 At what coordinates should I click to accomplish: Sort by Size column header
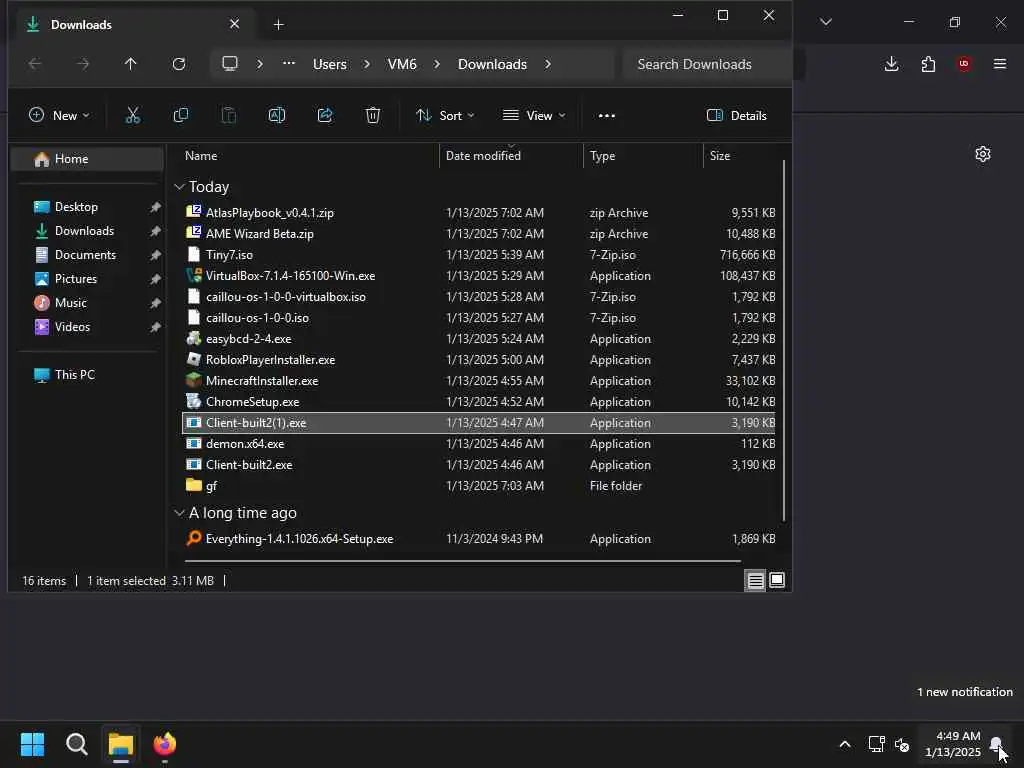[720, 156]
